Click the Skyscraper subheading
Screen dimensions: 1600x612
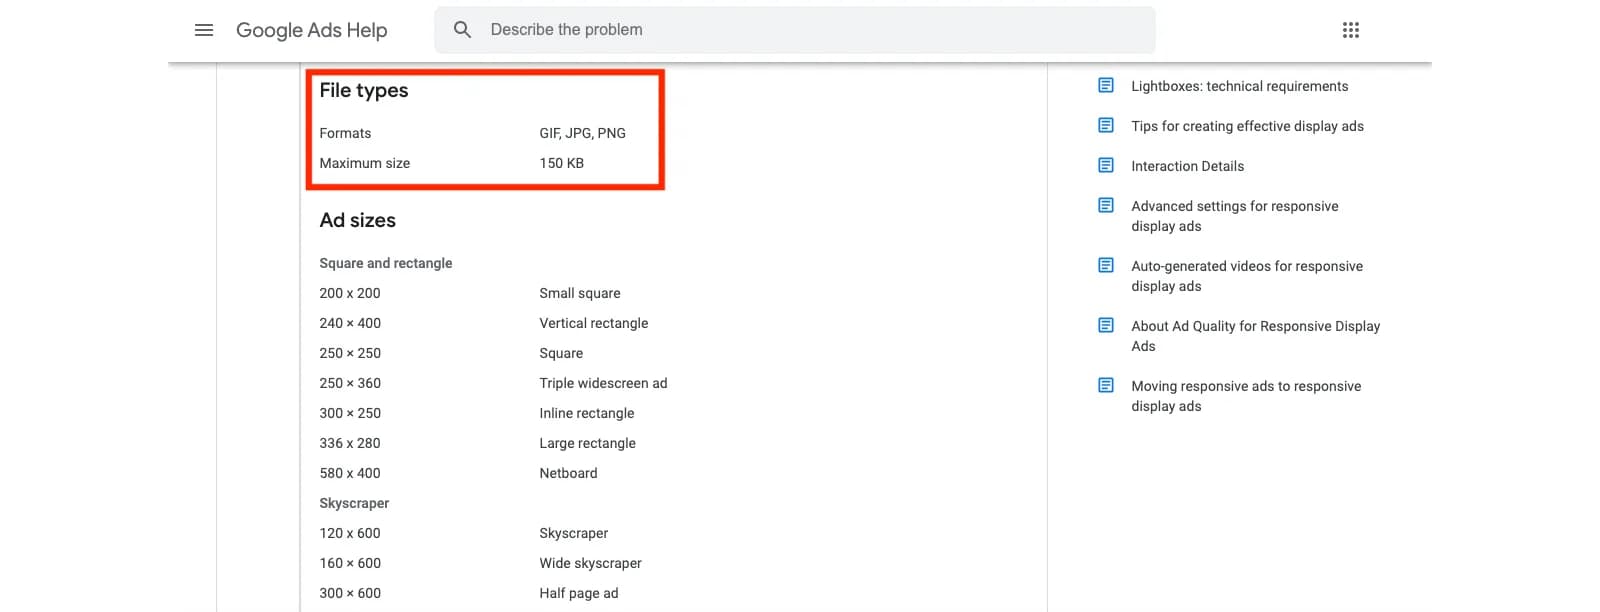pos(354,503)
